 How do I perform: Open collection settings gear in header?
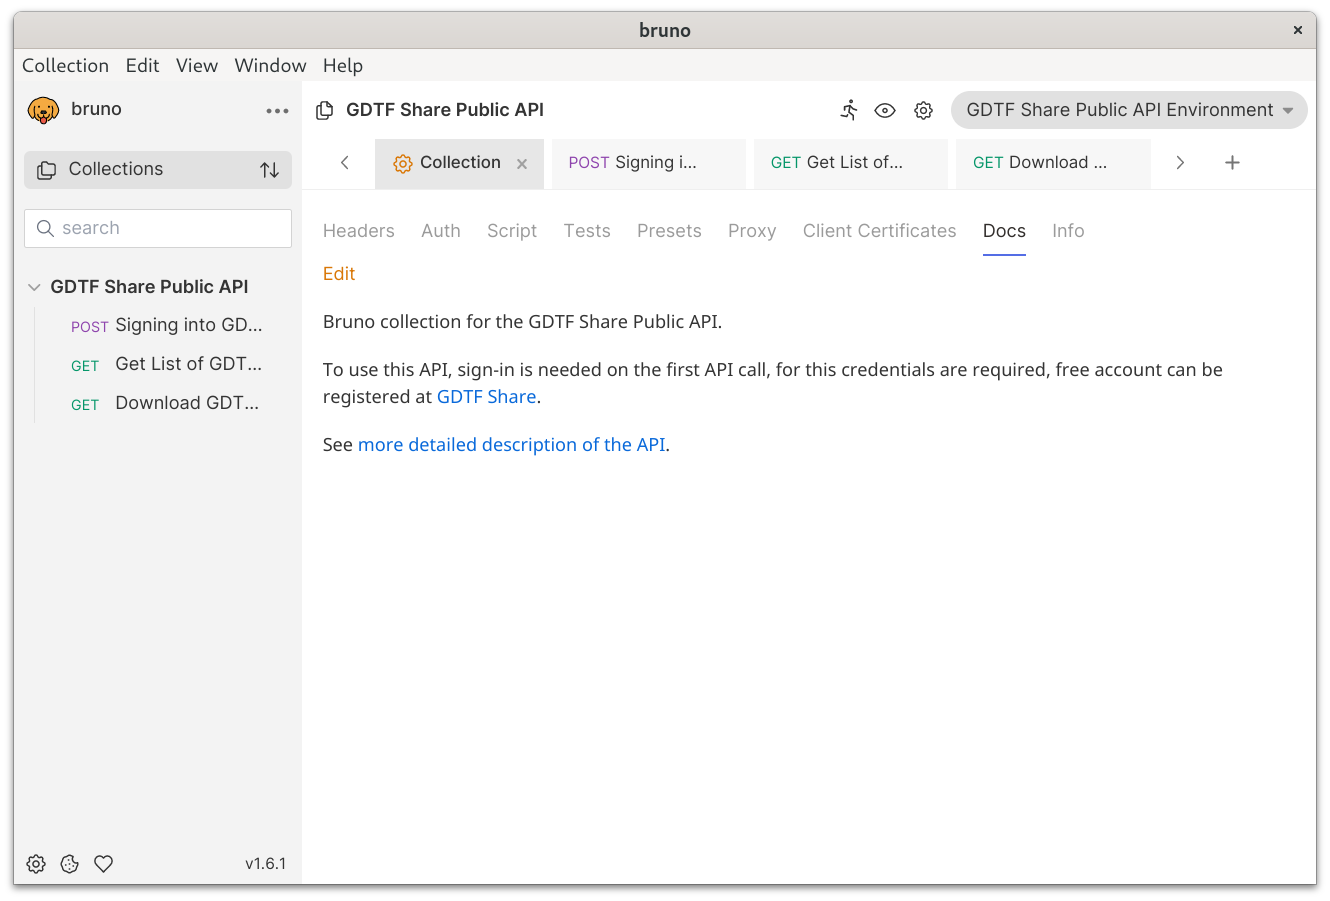point(923,110)
